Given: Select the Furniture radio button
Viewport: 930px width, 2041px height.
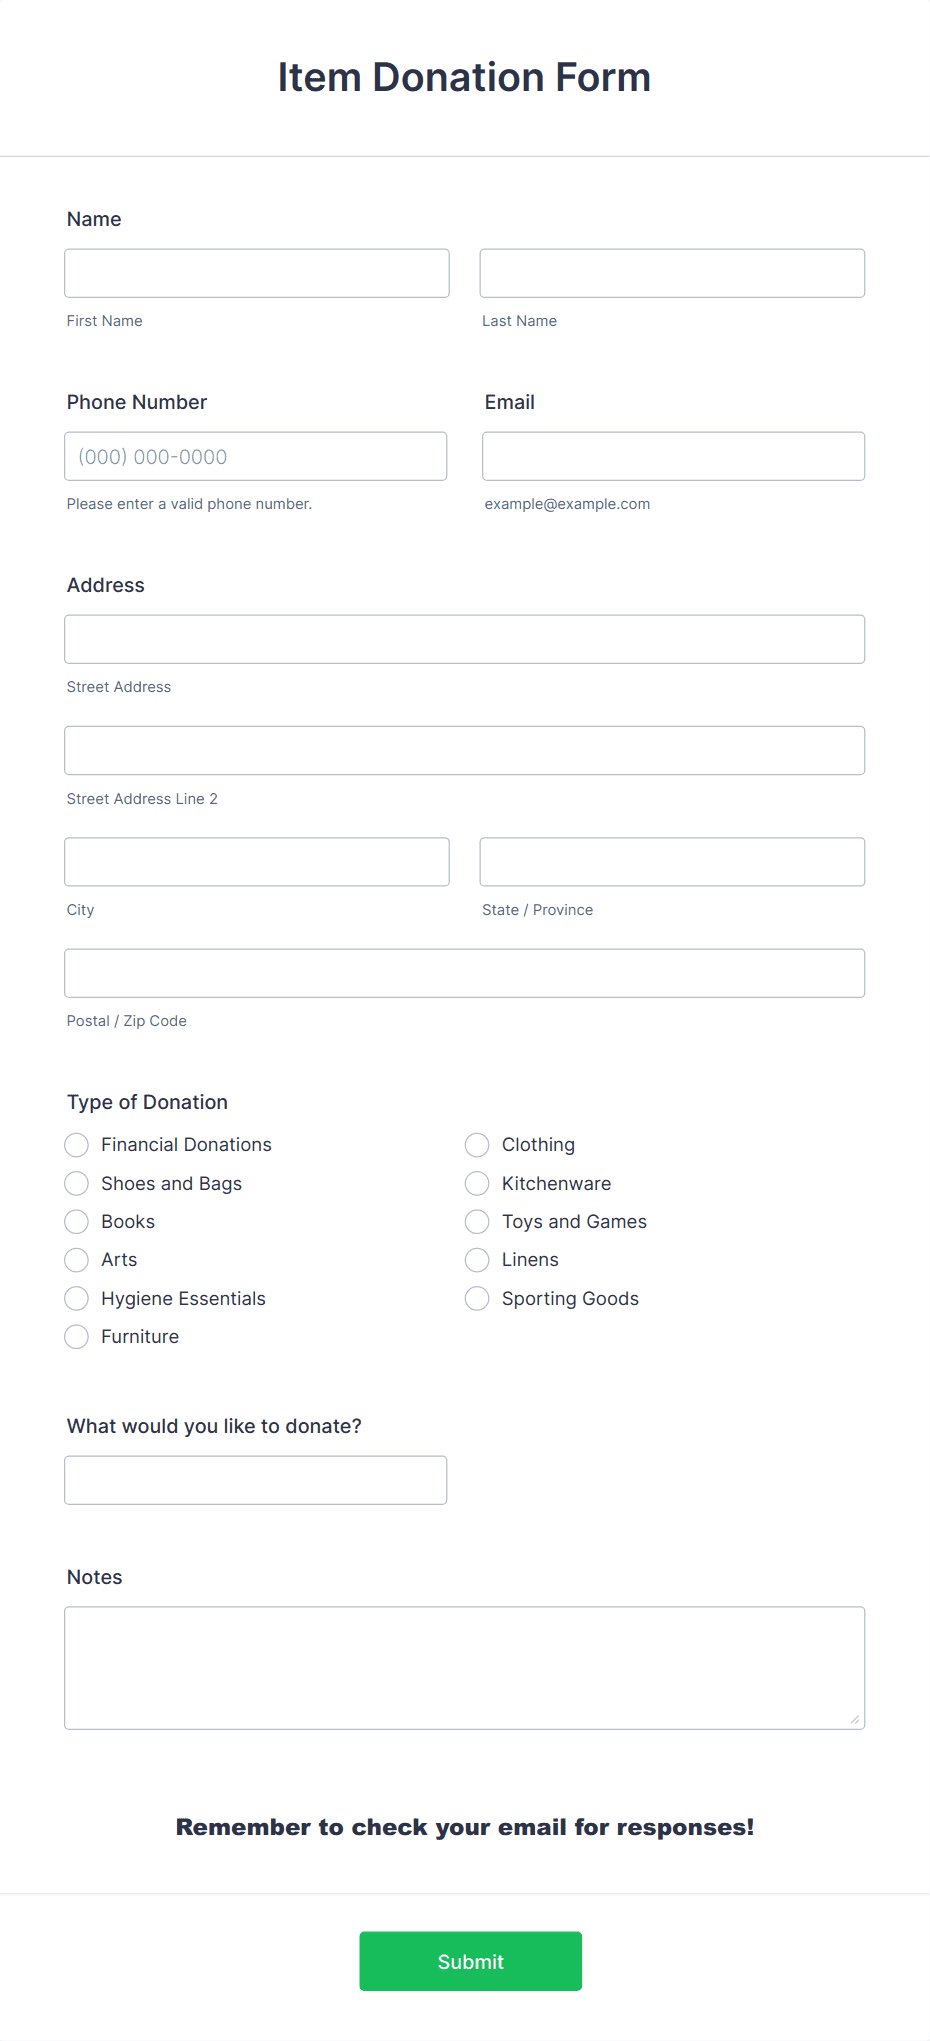Looking at the screenshot, I should (x=77, y=1337).
